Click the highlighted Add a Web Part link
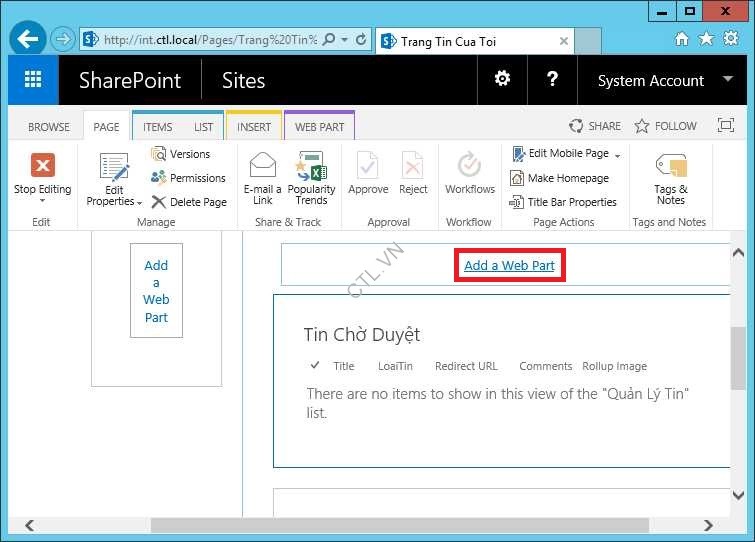Screen dimensions: 755x542 click(x=509, y=266)
